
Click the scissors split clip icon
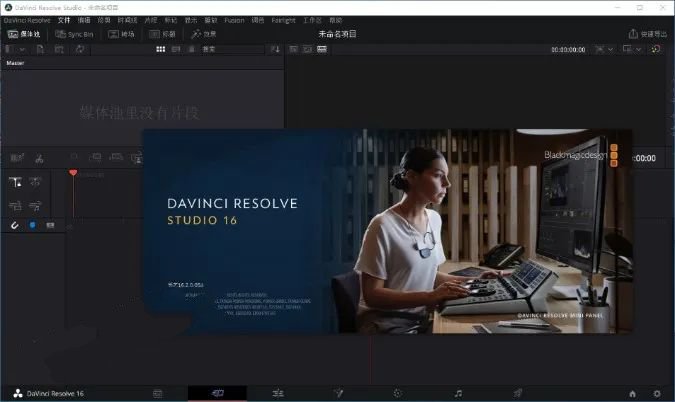(39, 158)
